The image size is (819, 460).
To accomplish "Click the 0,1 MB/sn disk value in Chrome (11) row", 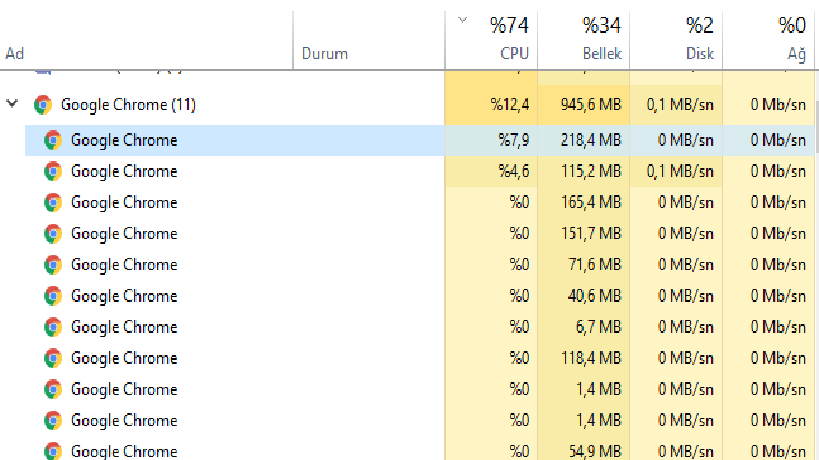I will 680,105.
